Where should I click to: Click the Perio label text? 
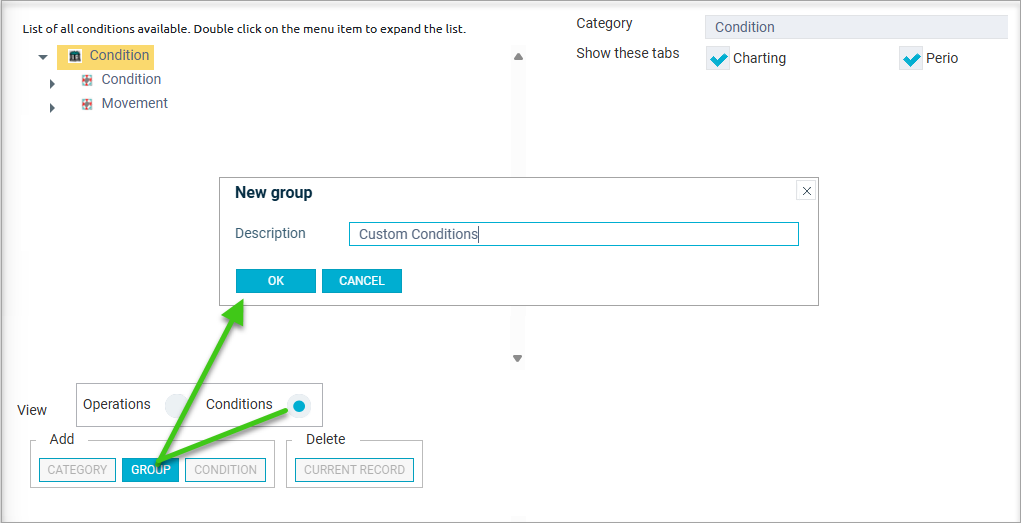coord(942,59)
